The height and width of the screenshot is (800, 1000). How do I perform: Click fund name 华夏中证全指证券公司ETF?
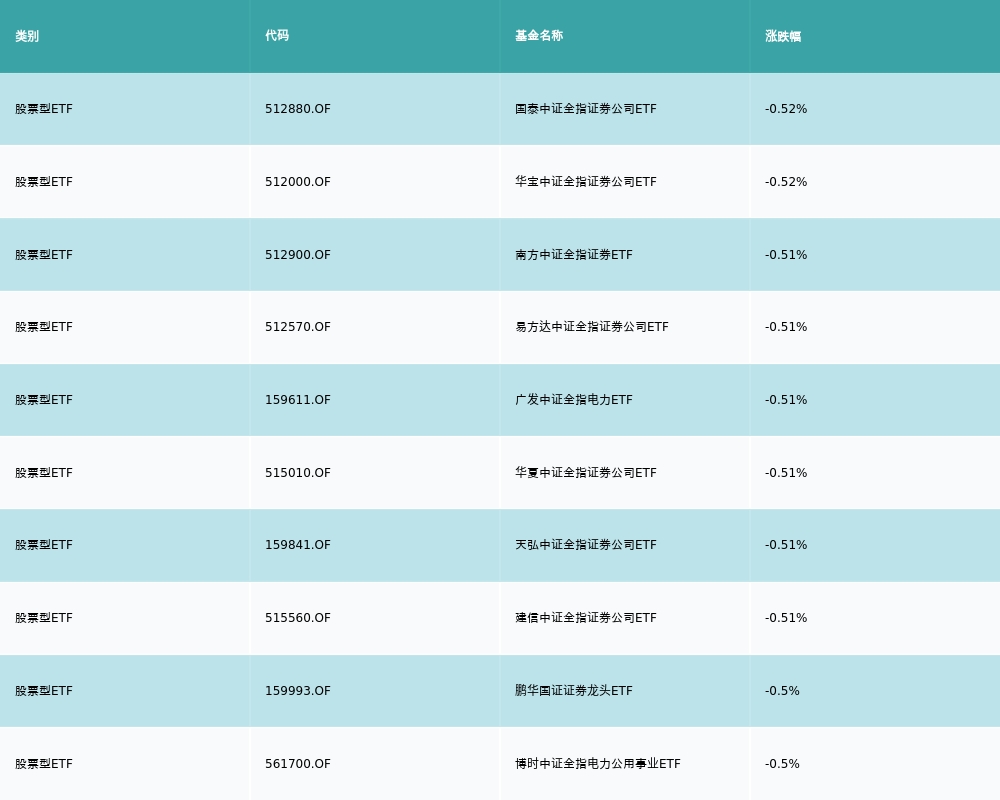point(585,473)
